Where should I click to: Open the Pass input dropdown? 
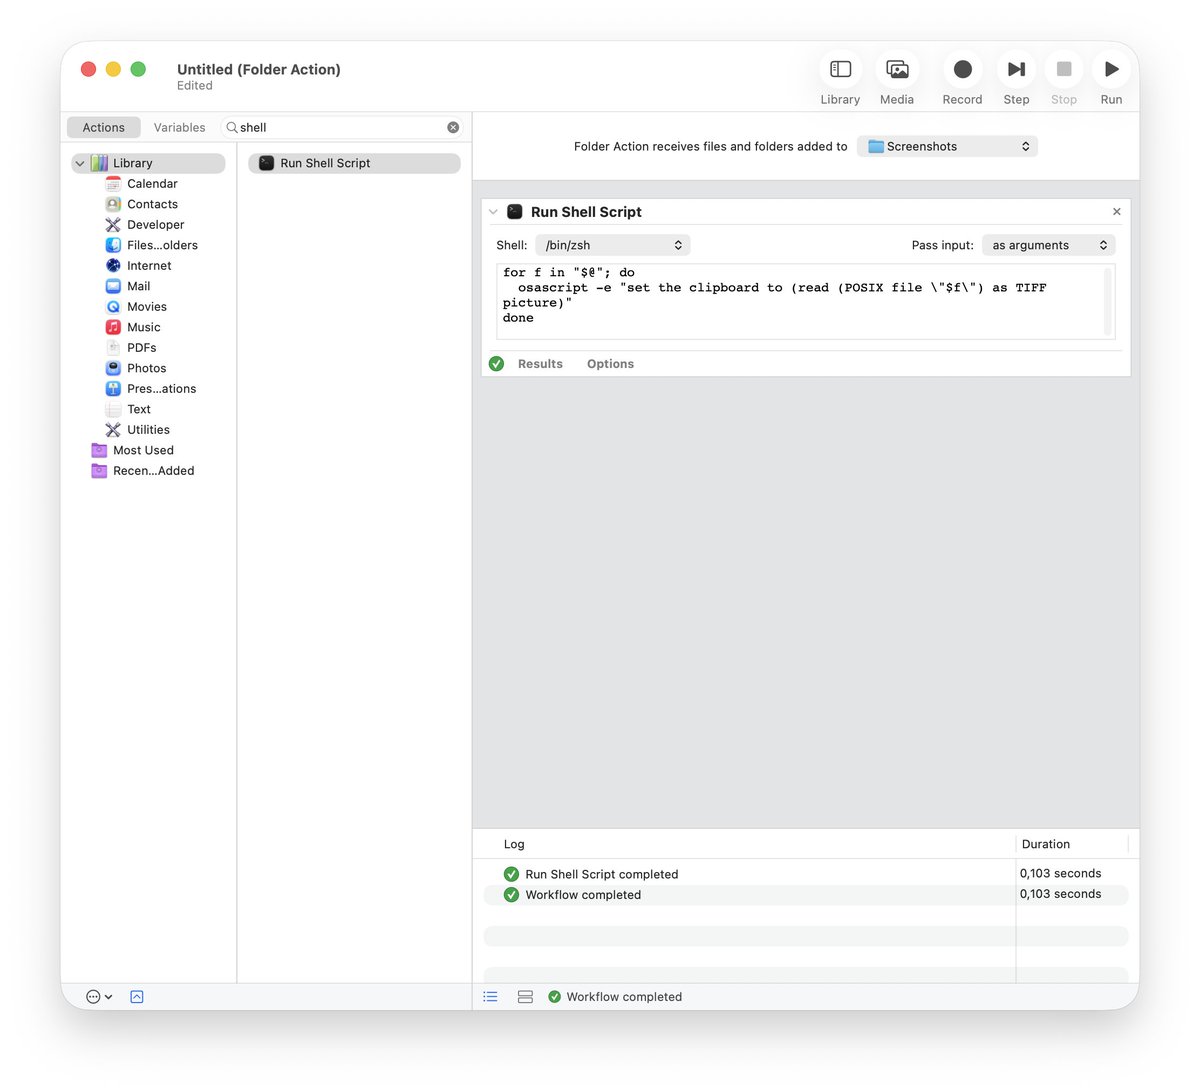pos(1048,245)
